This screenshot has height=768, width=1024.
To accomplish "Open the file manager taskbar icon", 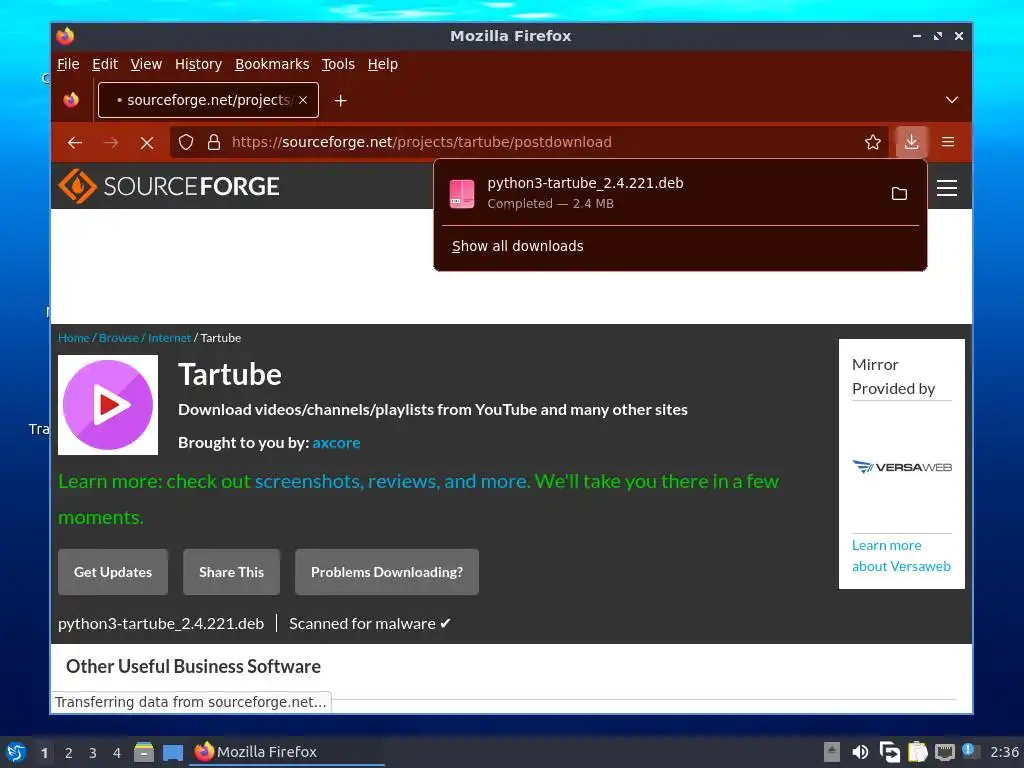I will (144, 752).
